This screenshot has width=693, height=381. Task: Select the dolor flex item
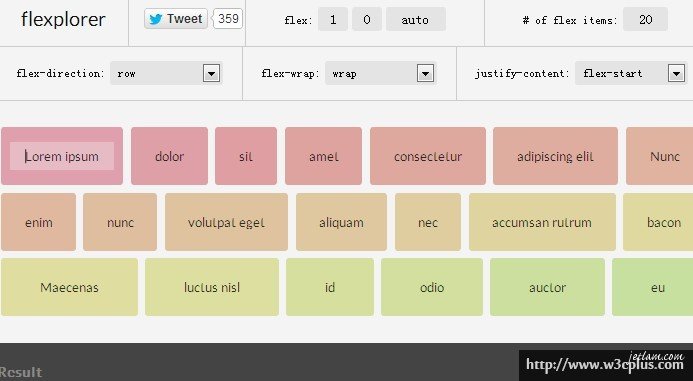pos(169,156)
